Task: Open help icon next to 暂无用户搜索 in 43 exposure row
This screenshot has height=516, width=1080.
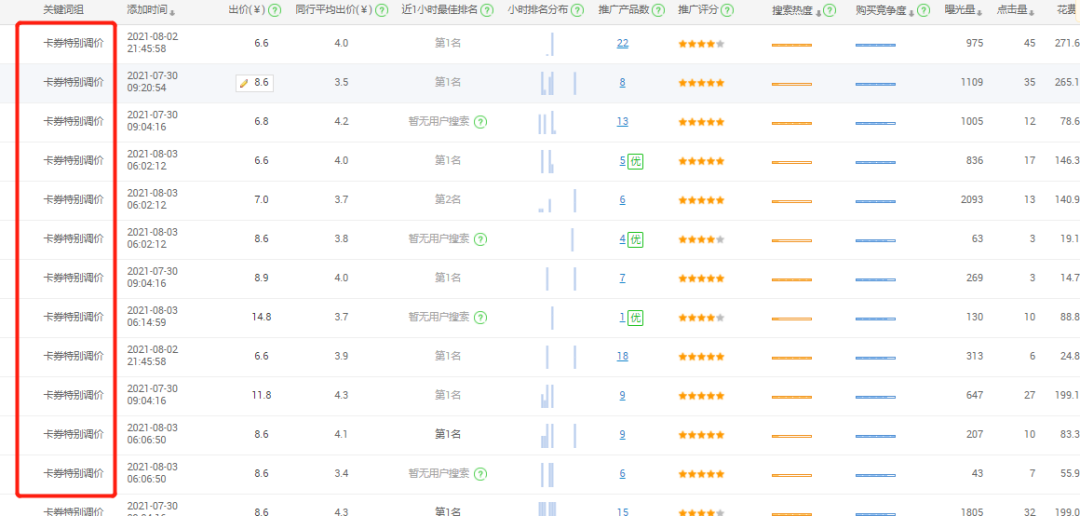Action: click(481, 474)
